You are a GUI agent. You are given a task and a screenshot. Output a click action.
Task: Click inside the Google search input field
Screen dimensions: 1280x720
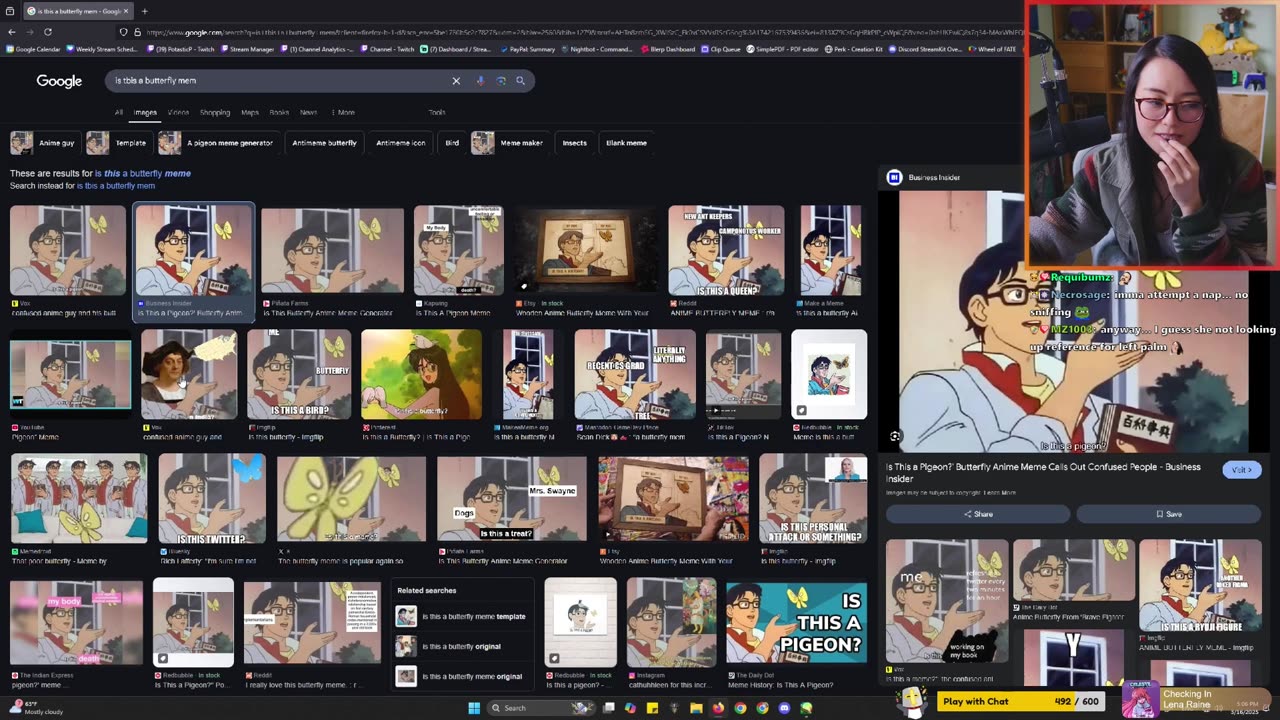click(278, 81)
